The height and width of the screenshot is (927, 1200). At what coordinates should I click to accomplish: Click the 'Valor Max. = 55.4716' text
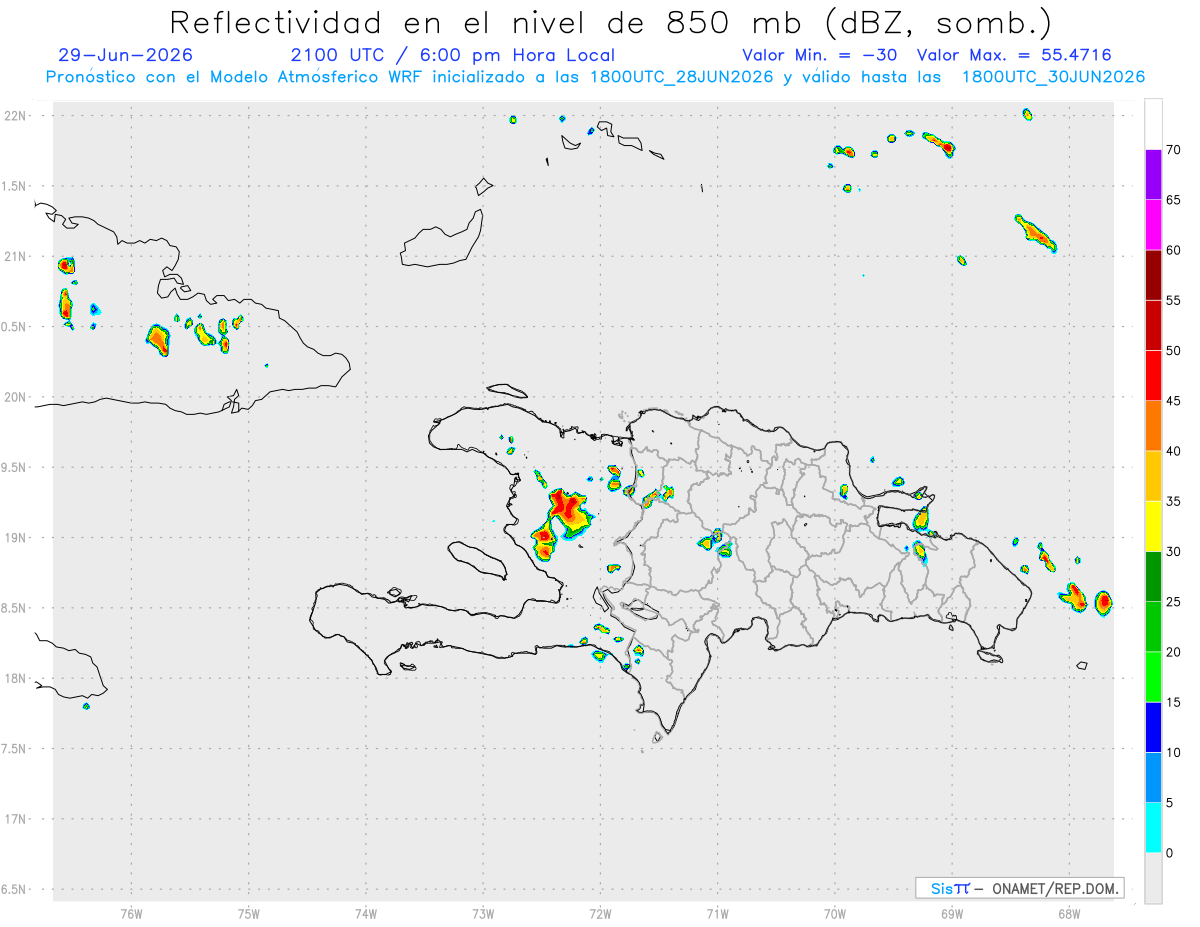coord(1014,55)
